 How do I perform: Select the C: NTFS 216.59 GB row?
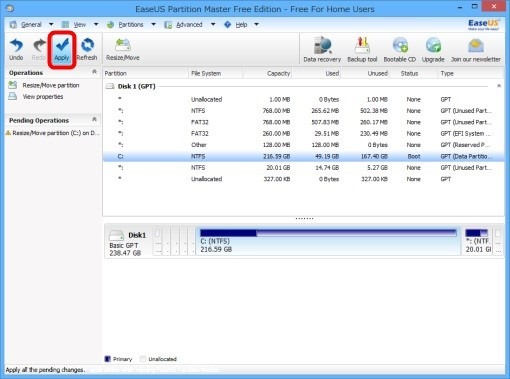coord(303,156)
